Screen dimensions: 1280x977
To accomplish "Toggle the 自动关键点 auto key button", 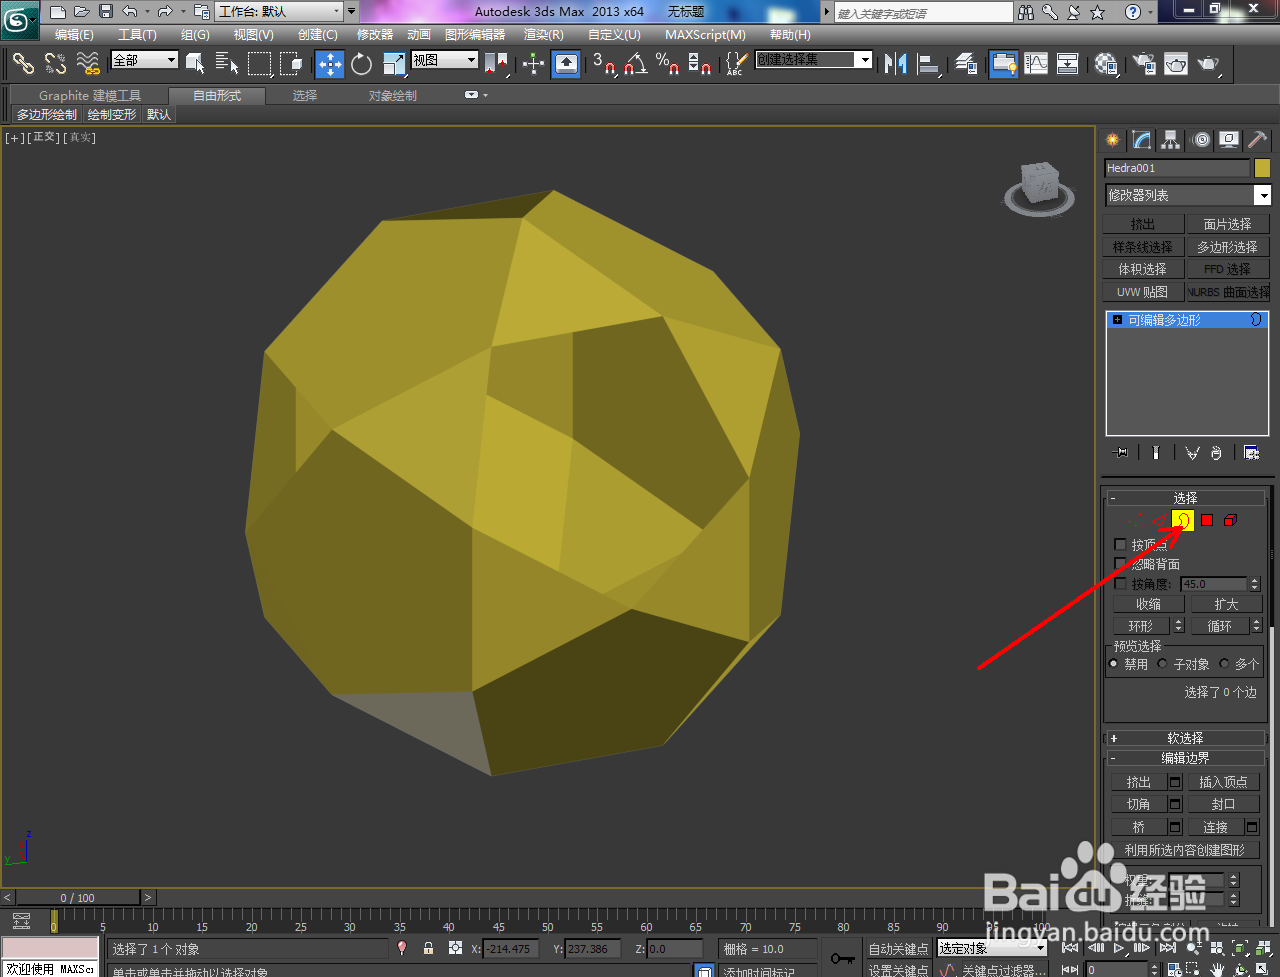I will (898, 948).
